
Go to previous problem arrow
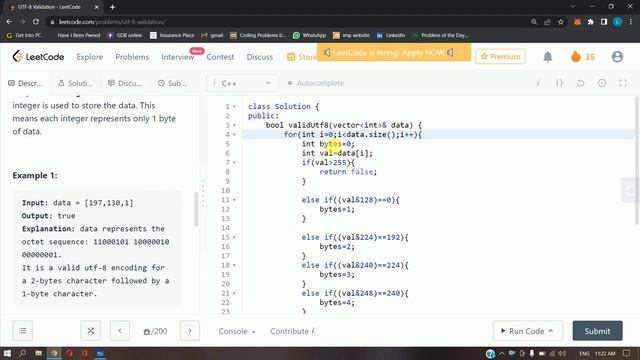(120, 331)
